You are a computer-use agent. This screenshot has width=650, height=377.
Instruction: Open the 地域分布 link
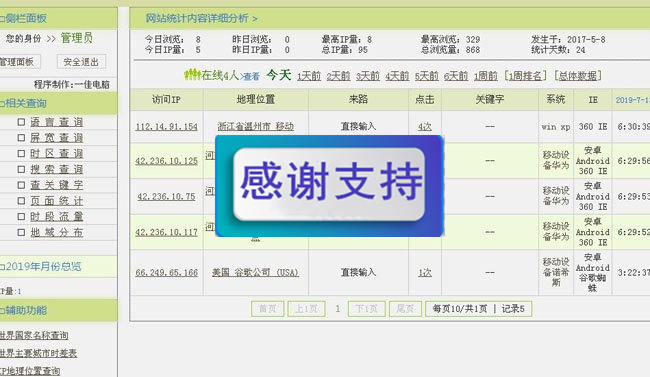(x=56, y=232)
